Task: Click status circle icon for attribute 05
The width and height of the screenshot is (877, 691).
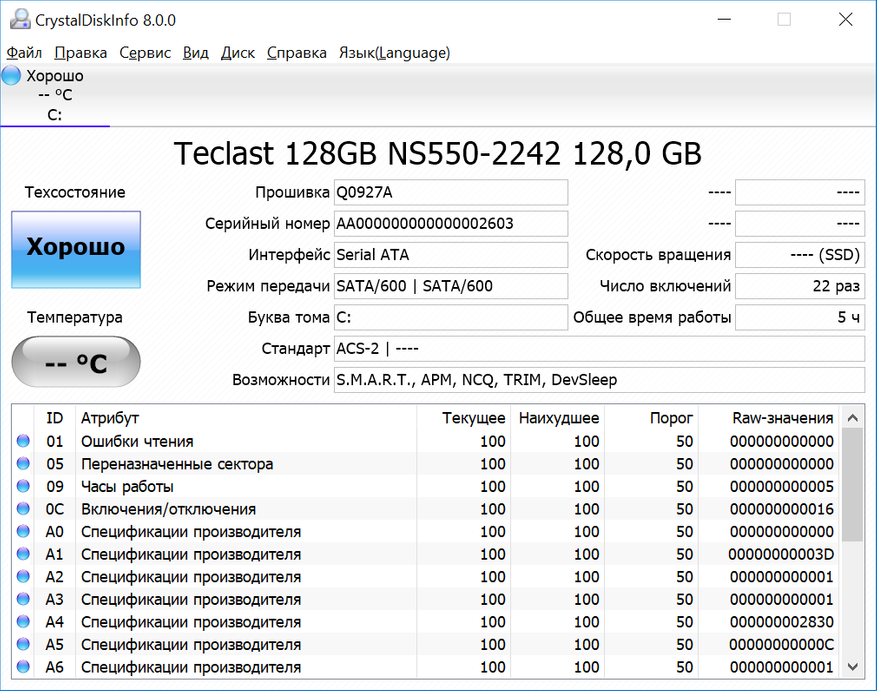Action: click(x=24, y=464)
